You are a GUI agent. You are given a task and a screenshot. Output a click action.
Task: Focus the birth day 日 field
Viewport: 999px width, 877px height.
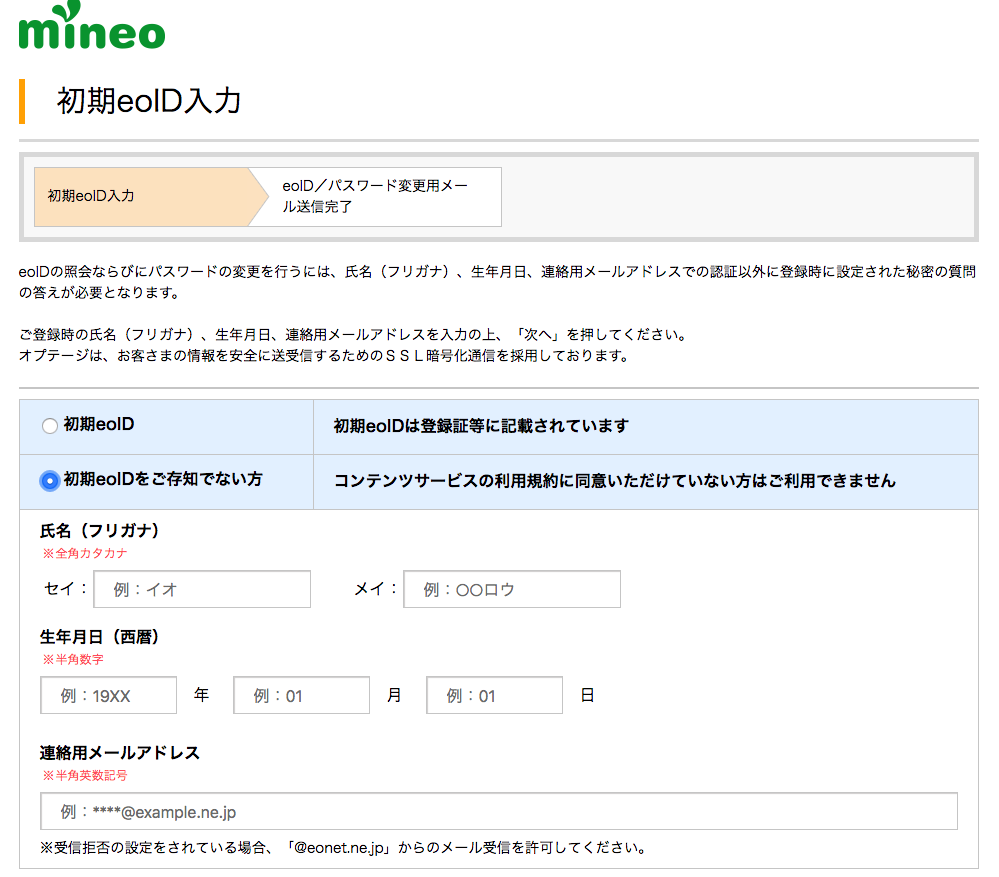tap(494, 695)
